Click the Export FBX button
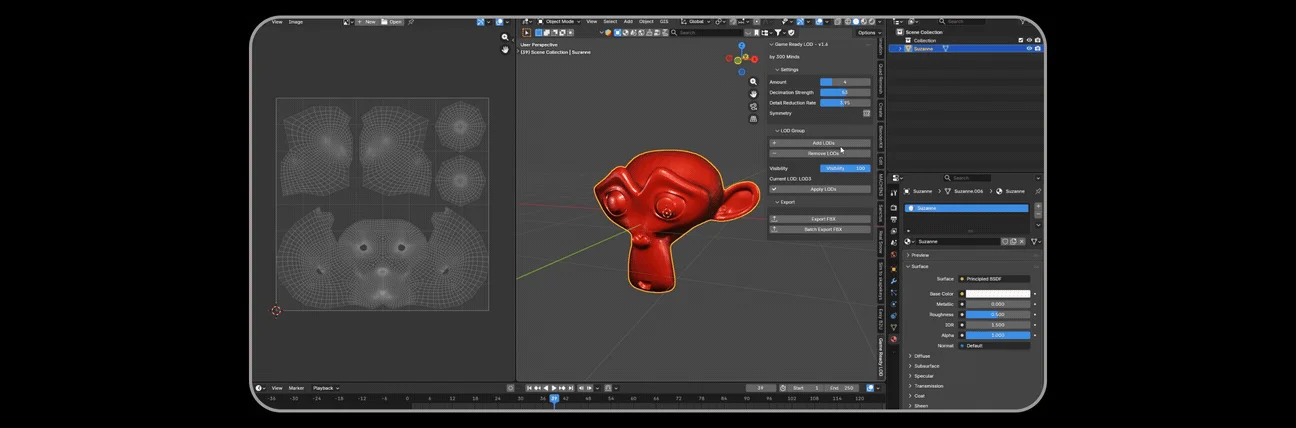The width and height of the screenshot is (1296, 428). [819, 219]
